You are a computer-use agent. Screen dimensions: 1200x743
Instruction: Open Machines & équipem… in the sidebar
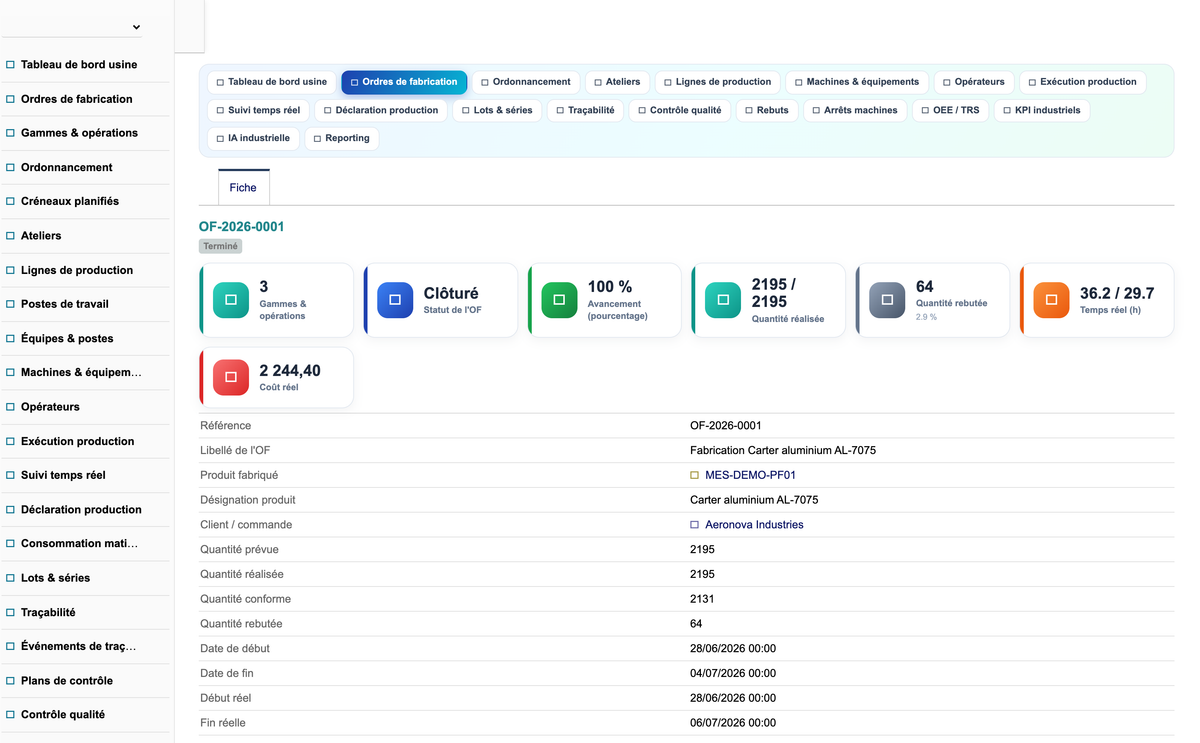click(81, 373)
